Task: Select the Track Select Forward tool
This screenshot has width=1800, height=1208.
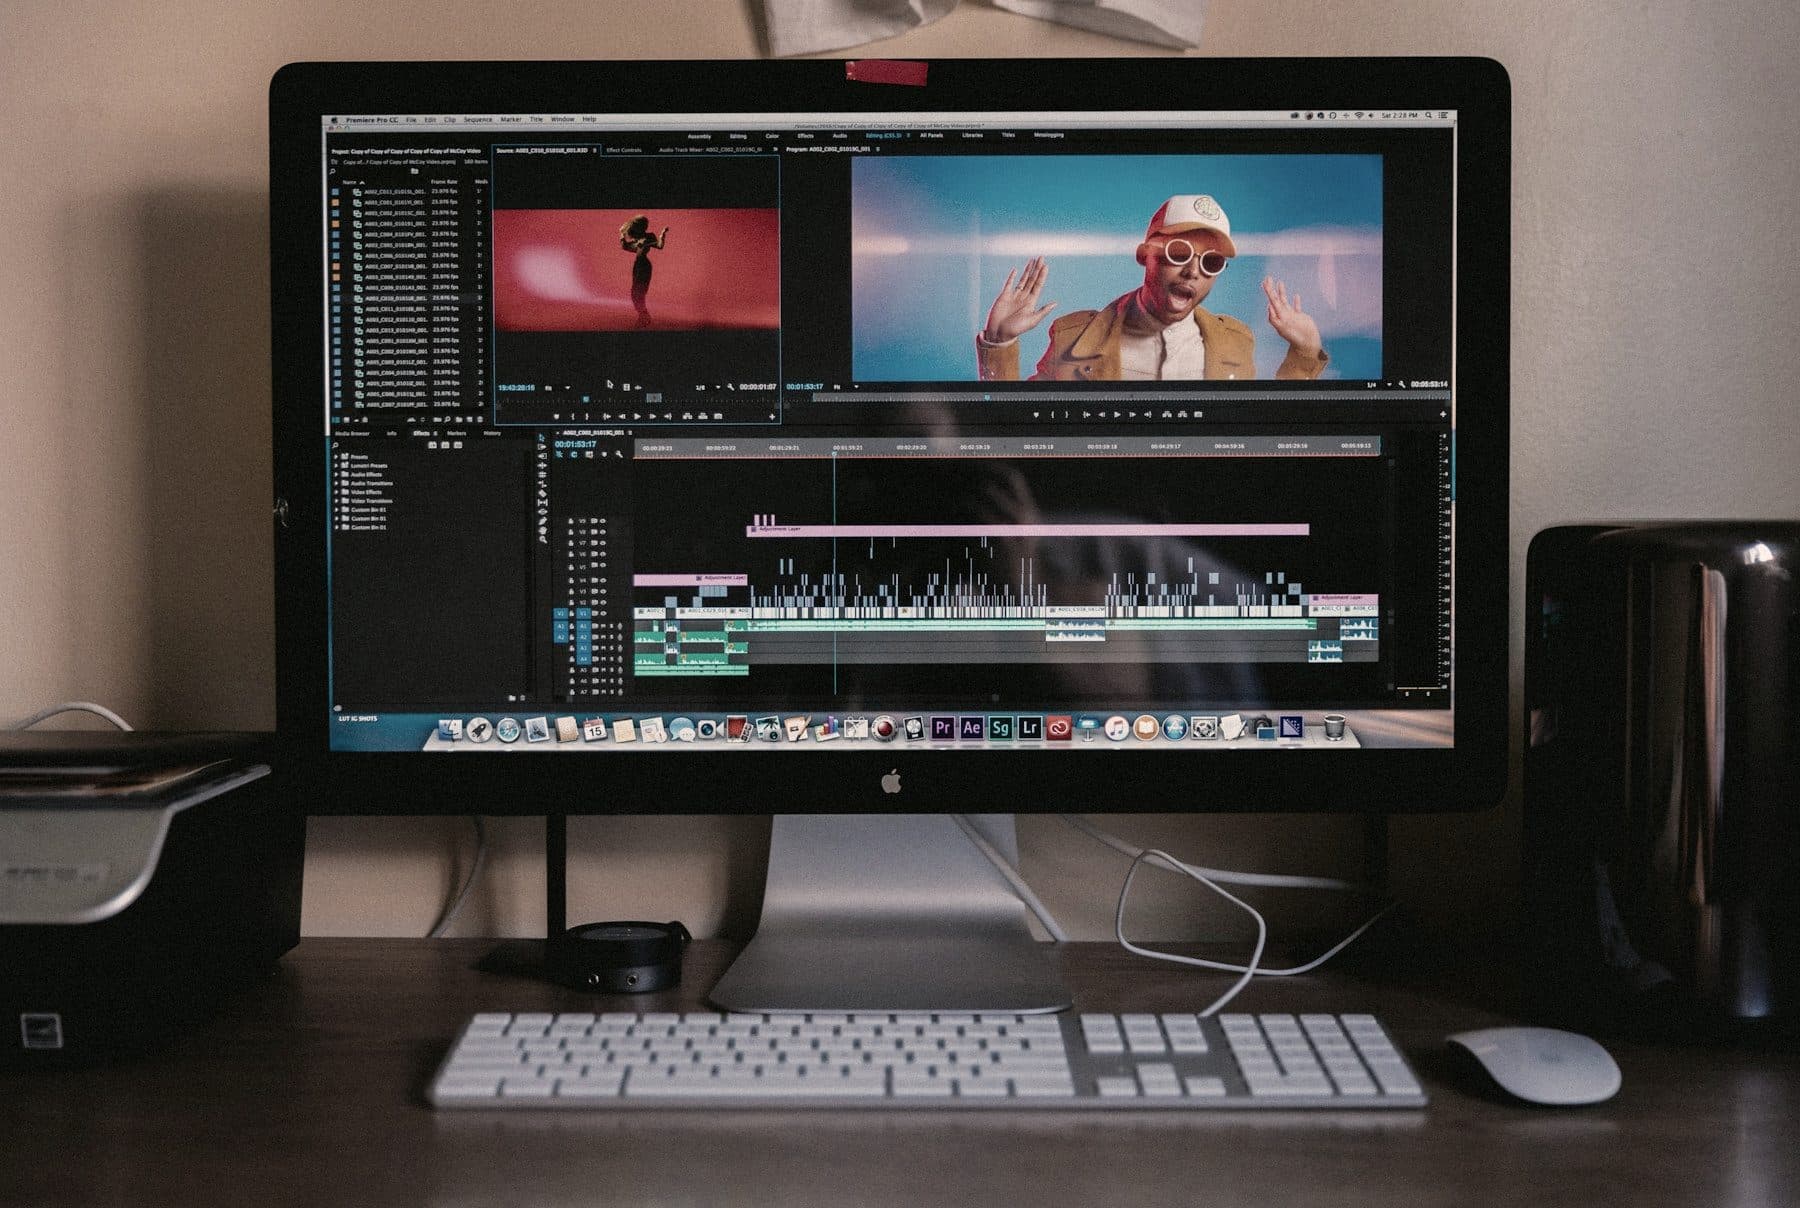Action: point(542,446)
